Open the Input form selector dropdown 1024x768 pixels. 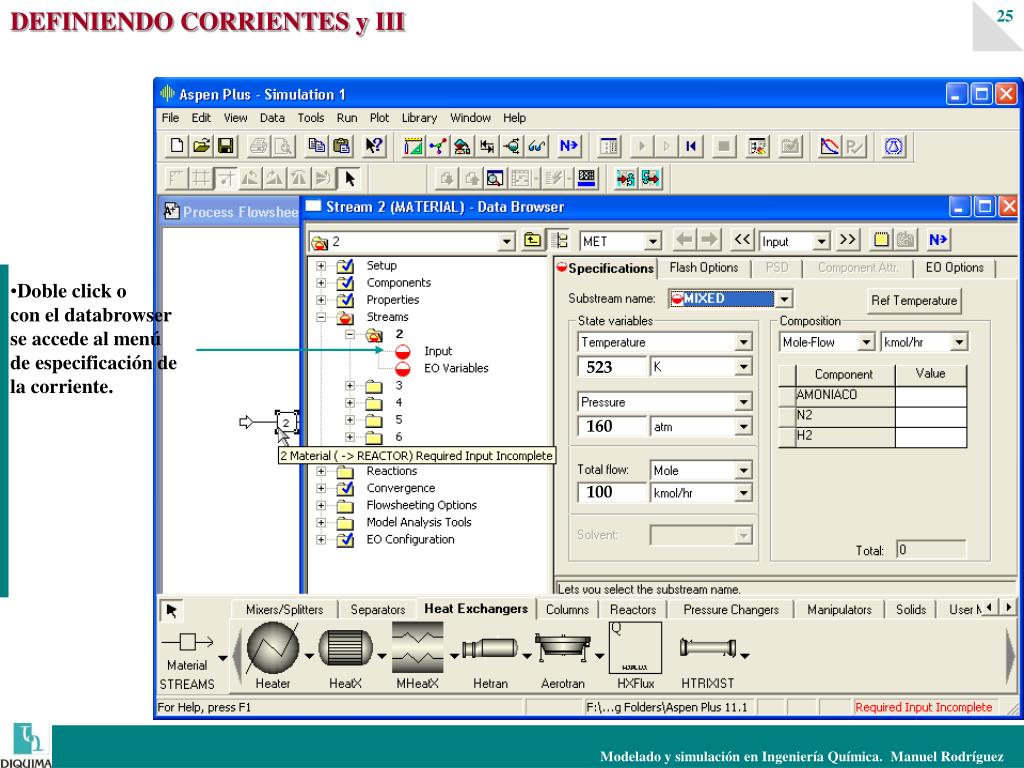click(x=822, y=242)
